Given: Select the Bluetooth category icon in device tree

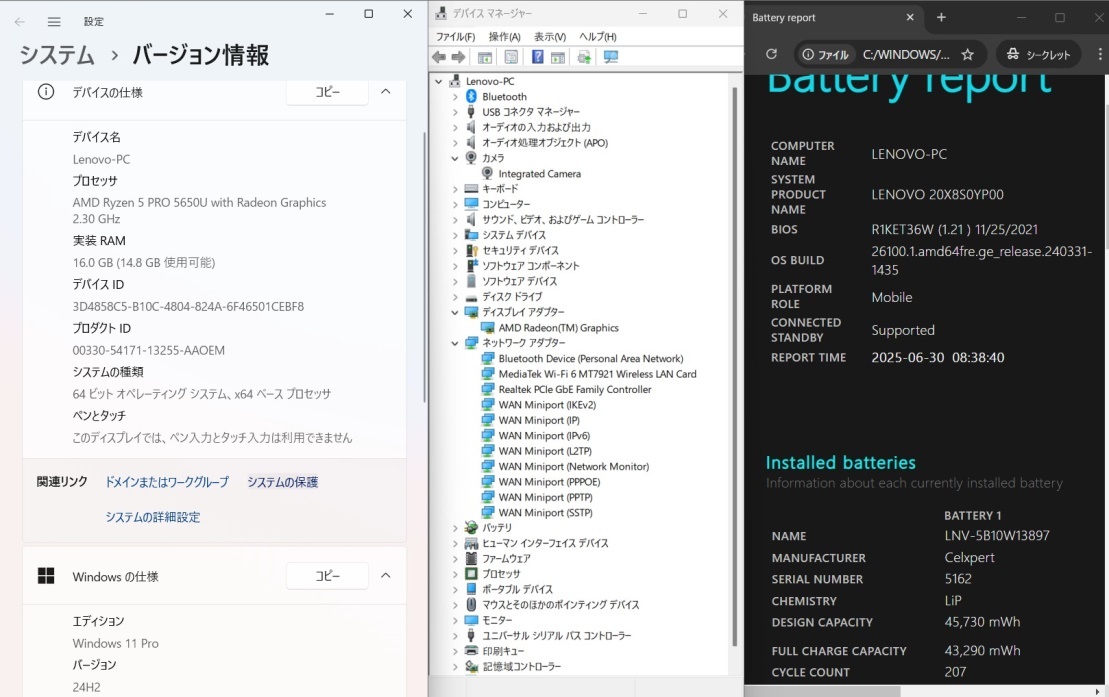Looking at the screenshot, I should [471, 96].
